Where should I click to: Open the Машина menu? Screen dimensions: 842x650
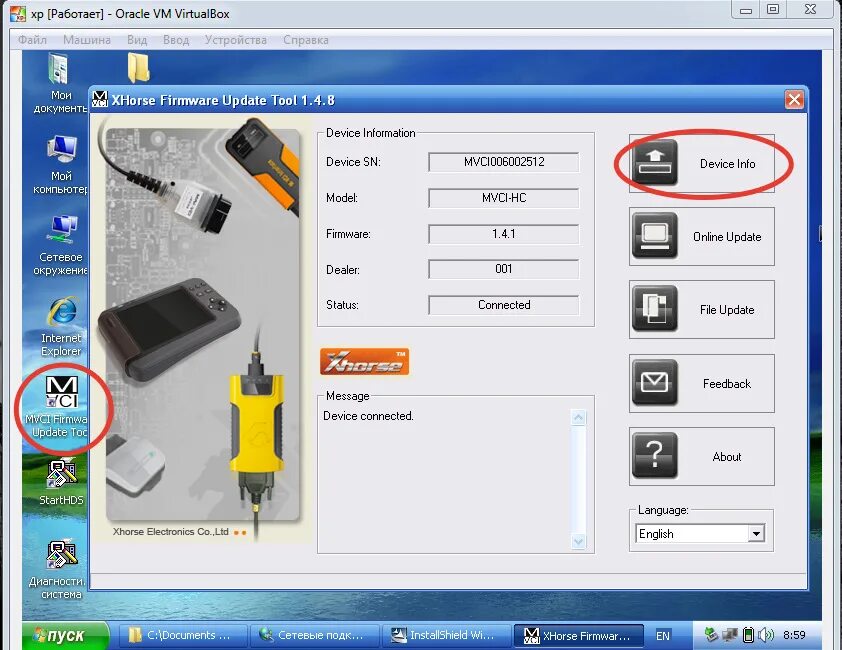click(86, 40)
